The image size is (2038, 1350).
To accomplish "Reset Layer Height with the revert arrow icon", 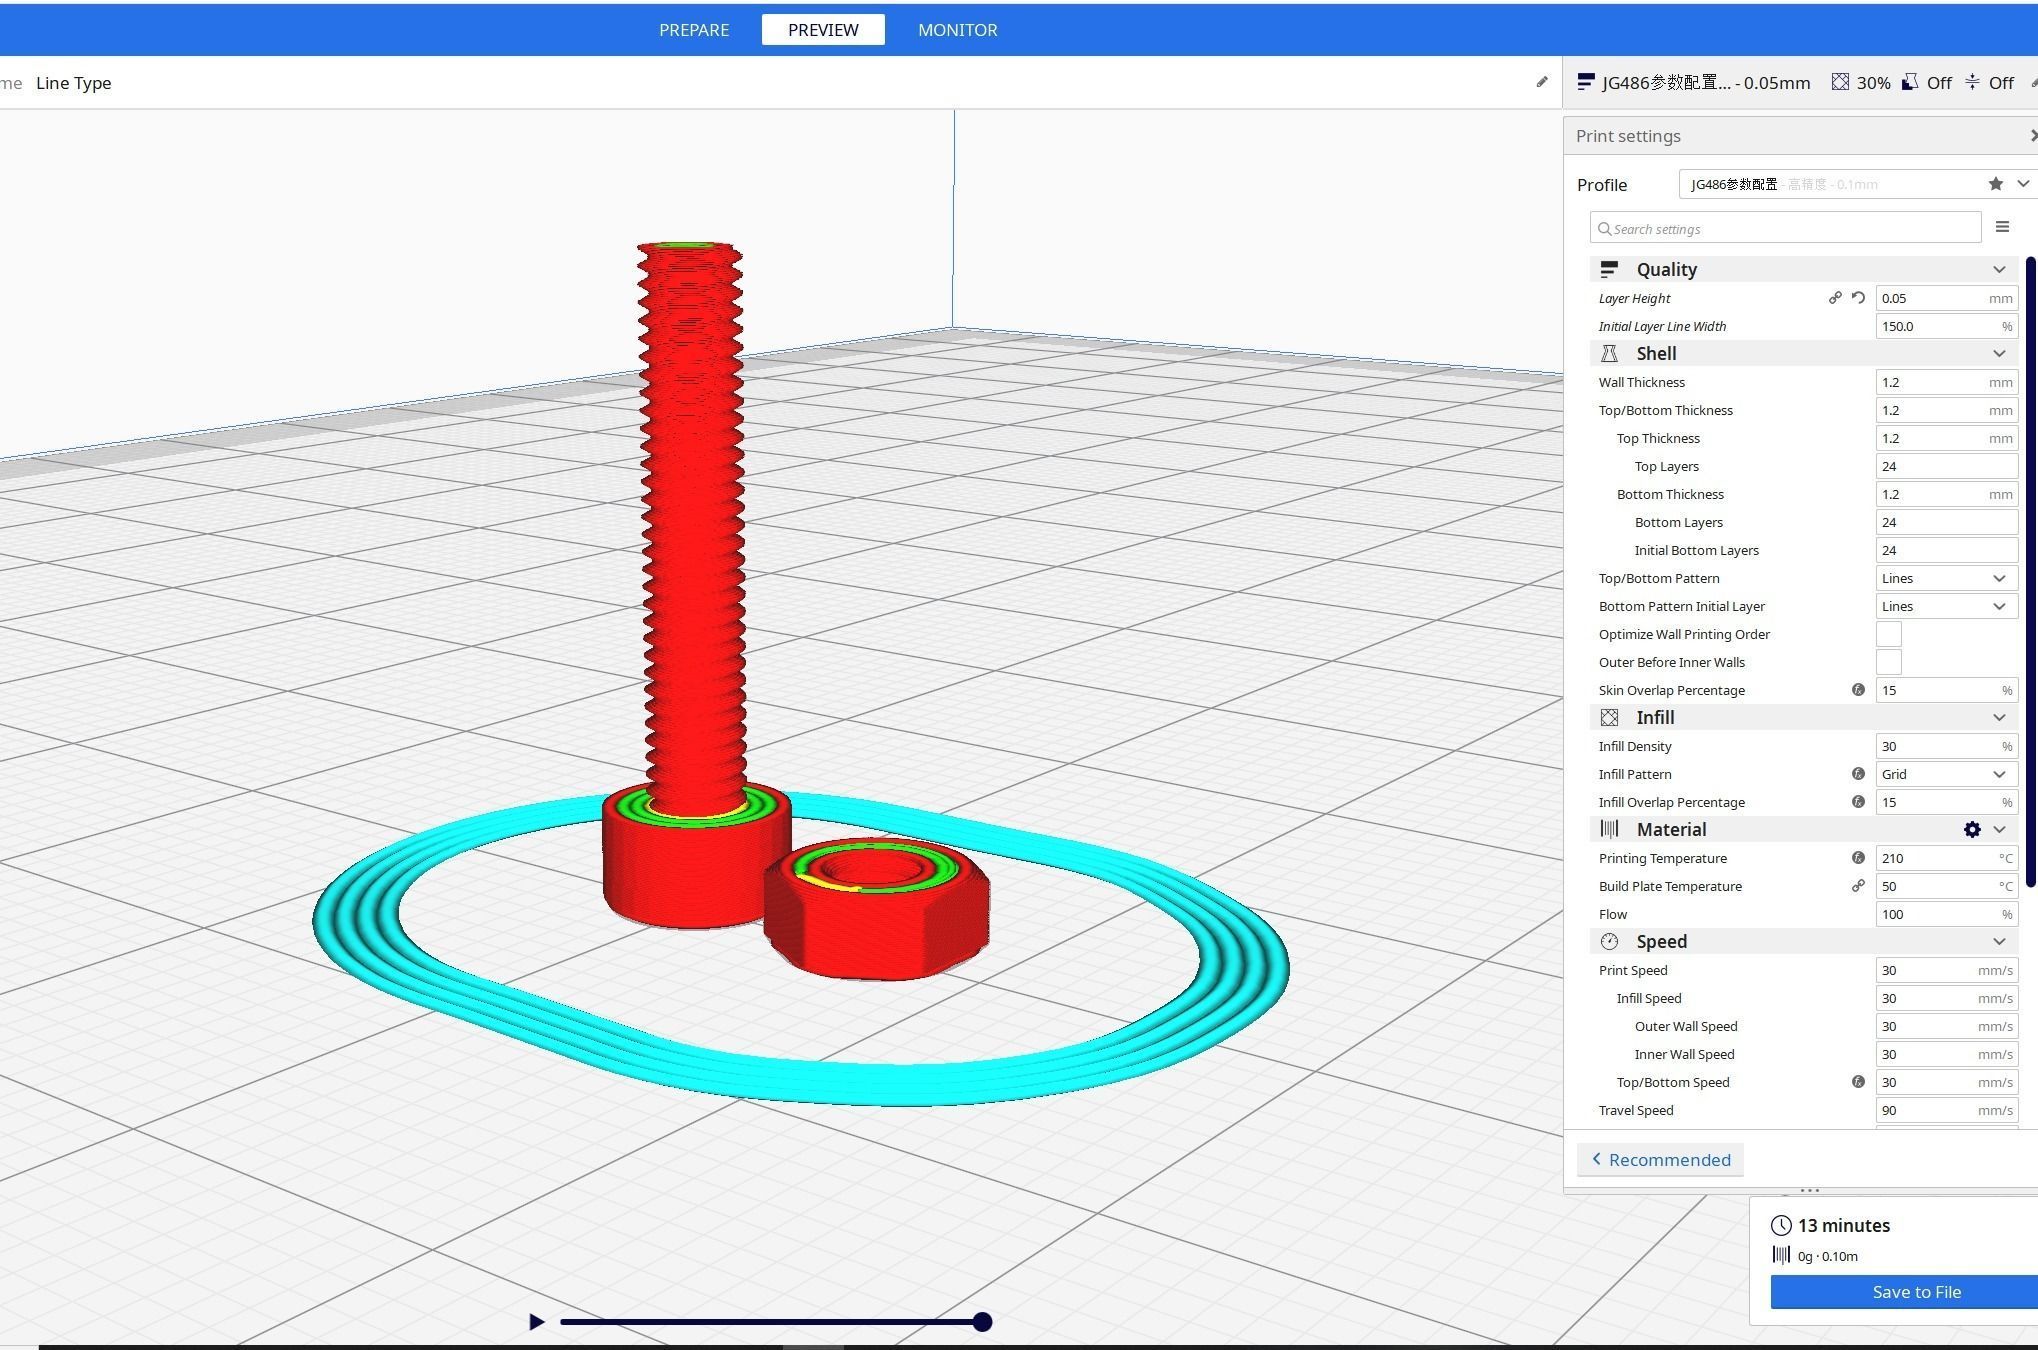I will point(1858,298).
